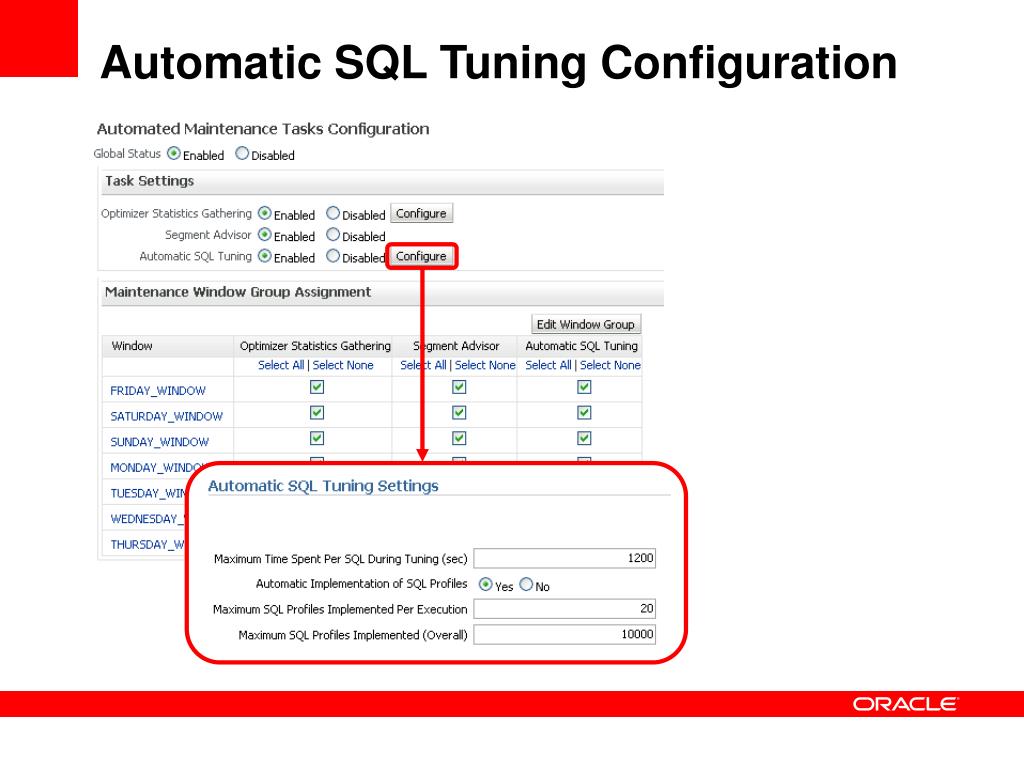
Task: Select All under Optimizer Statistics Gathering
Action: pos(281,365)
